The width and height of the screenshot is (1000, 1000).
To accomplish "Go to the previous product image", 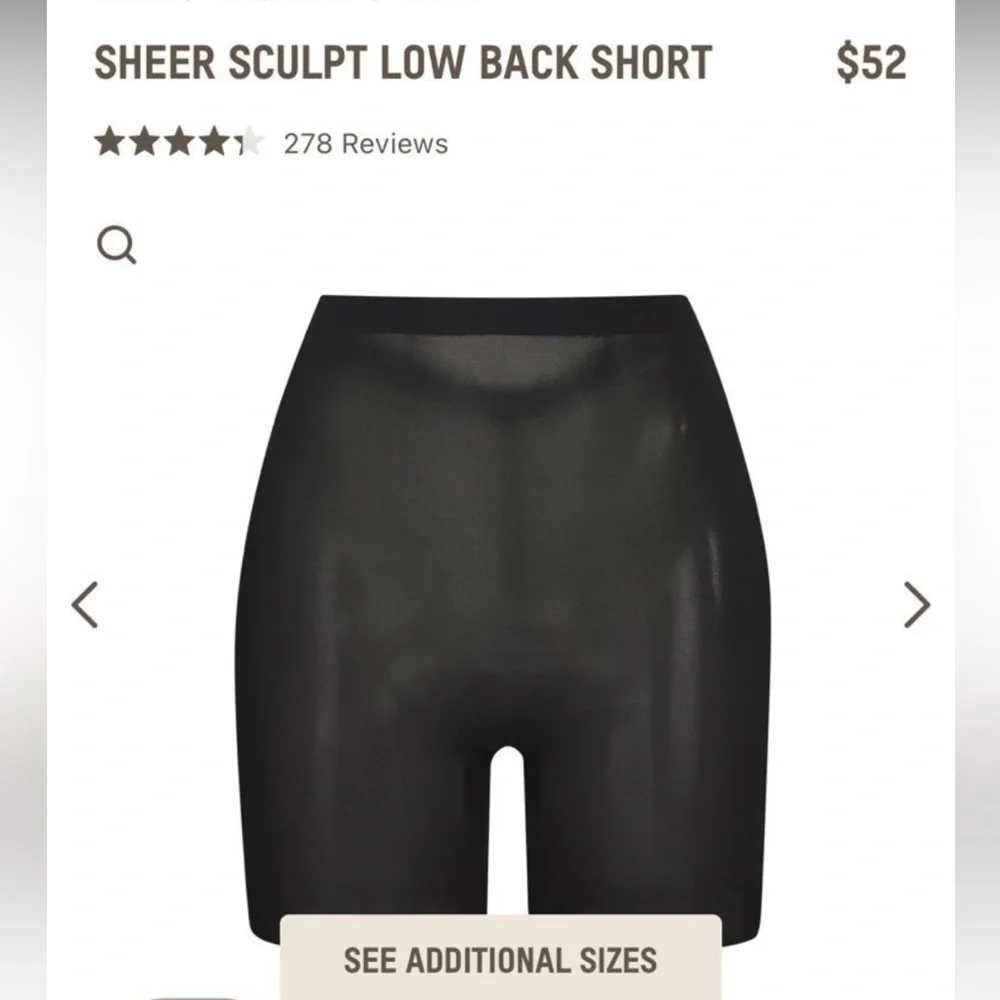I will (x=85, y=605).
